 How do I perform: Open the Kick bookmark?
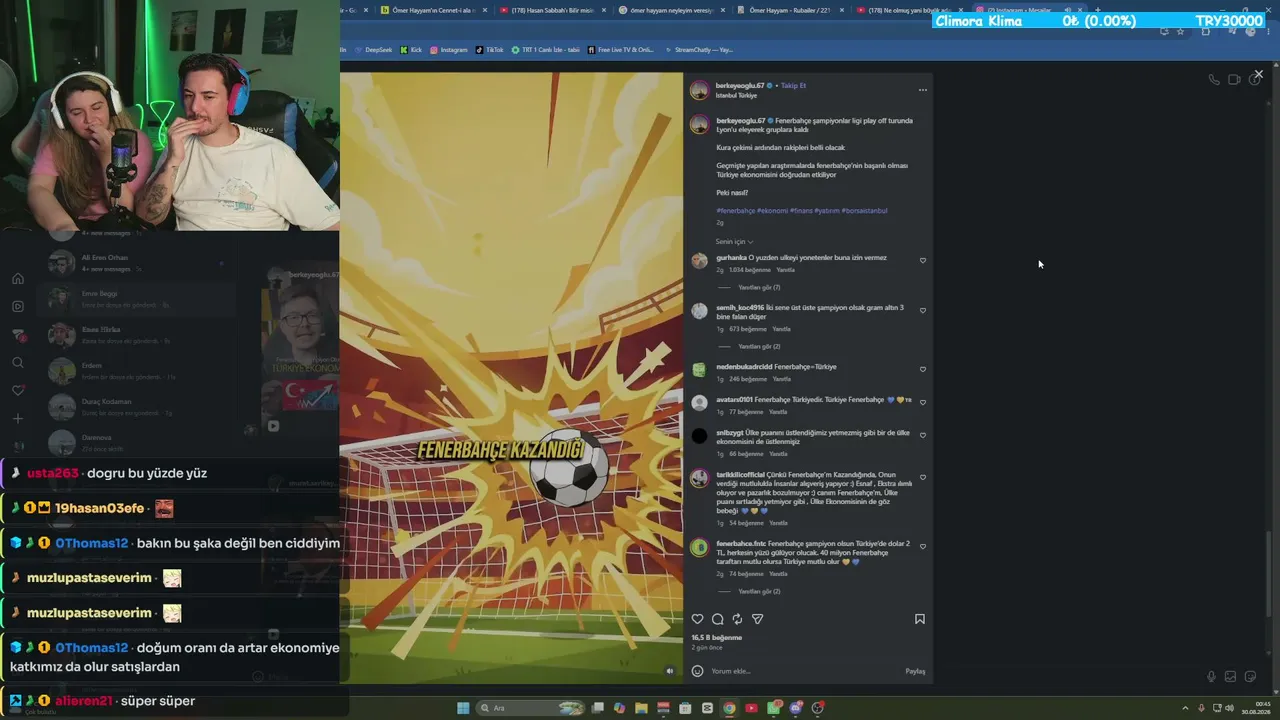[411, 50]
